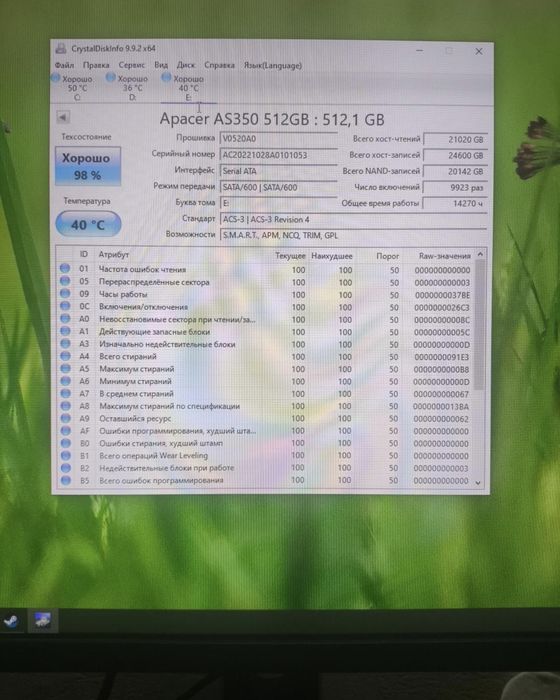Click the Интерфейс field Serial ATA
Viewport: 560px width, 700px height.
click(x=279, y=171)
